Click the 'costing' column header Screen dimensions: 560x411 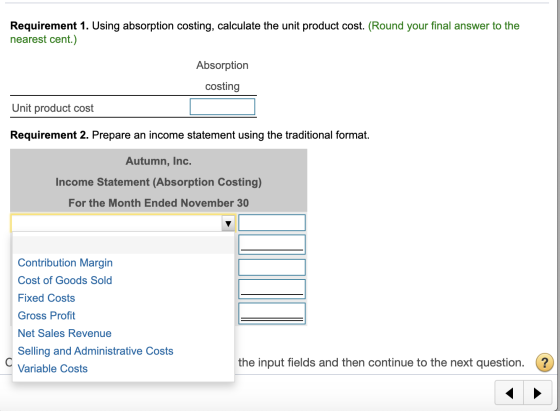(222, 86)
